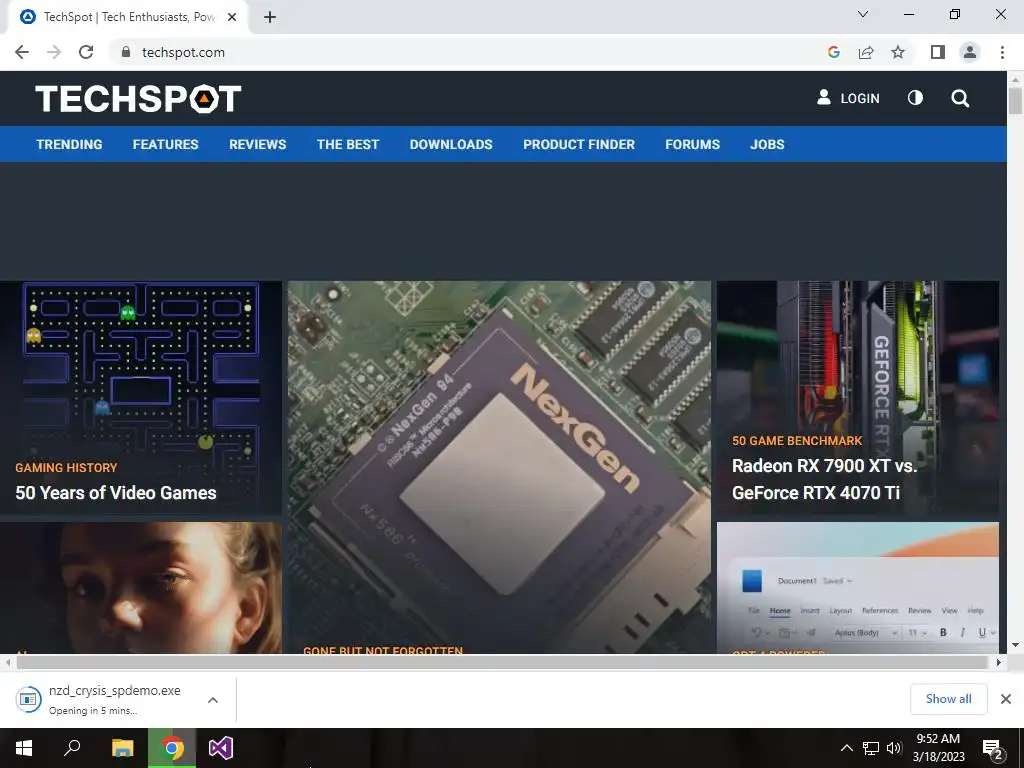Go to DOWNLOADS
Viewport: 1024px width, 768px height.
coord(451,144)
